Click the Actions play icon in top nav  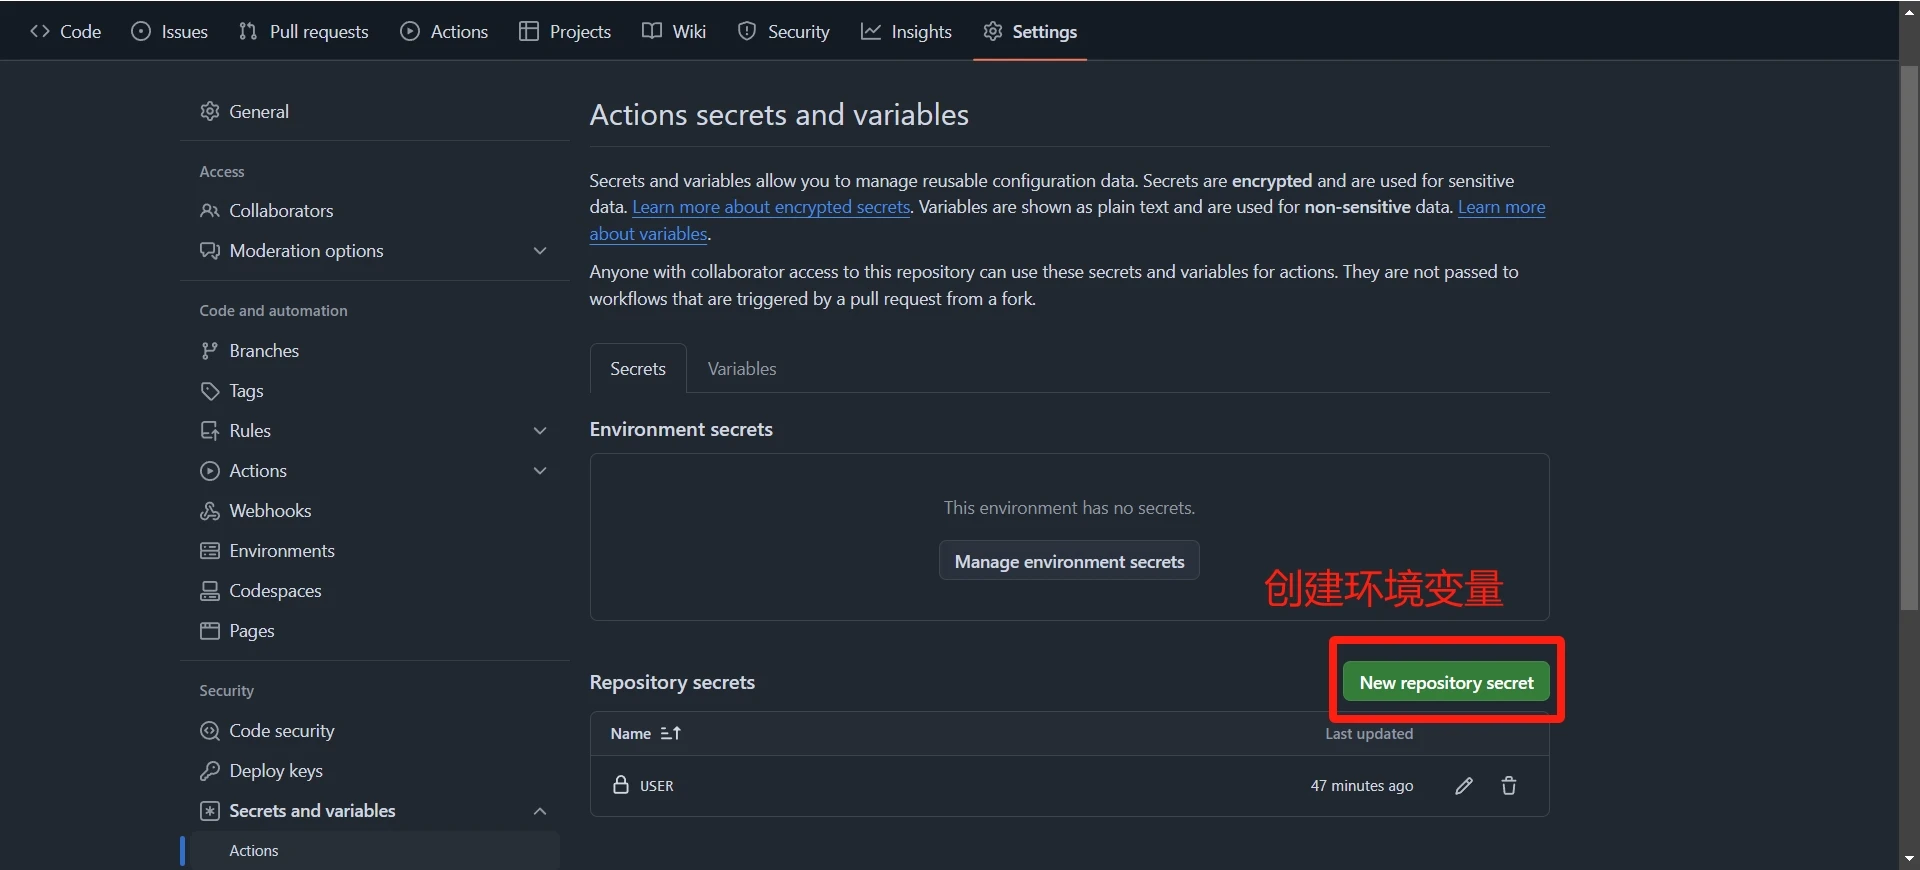click(x=410, y=31)
